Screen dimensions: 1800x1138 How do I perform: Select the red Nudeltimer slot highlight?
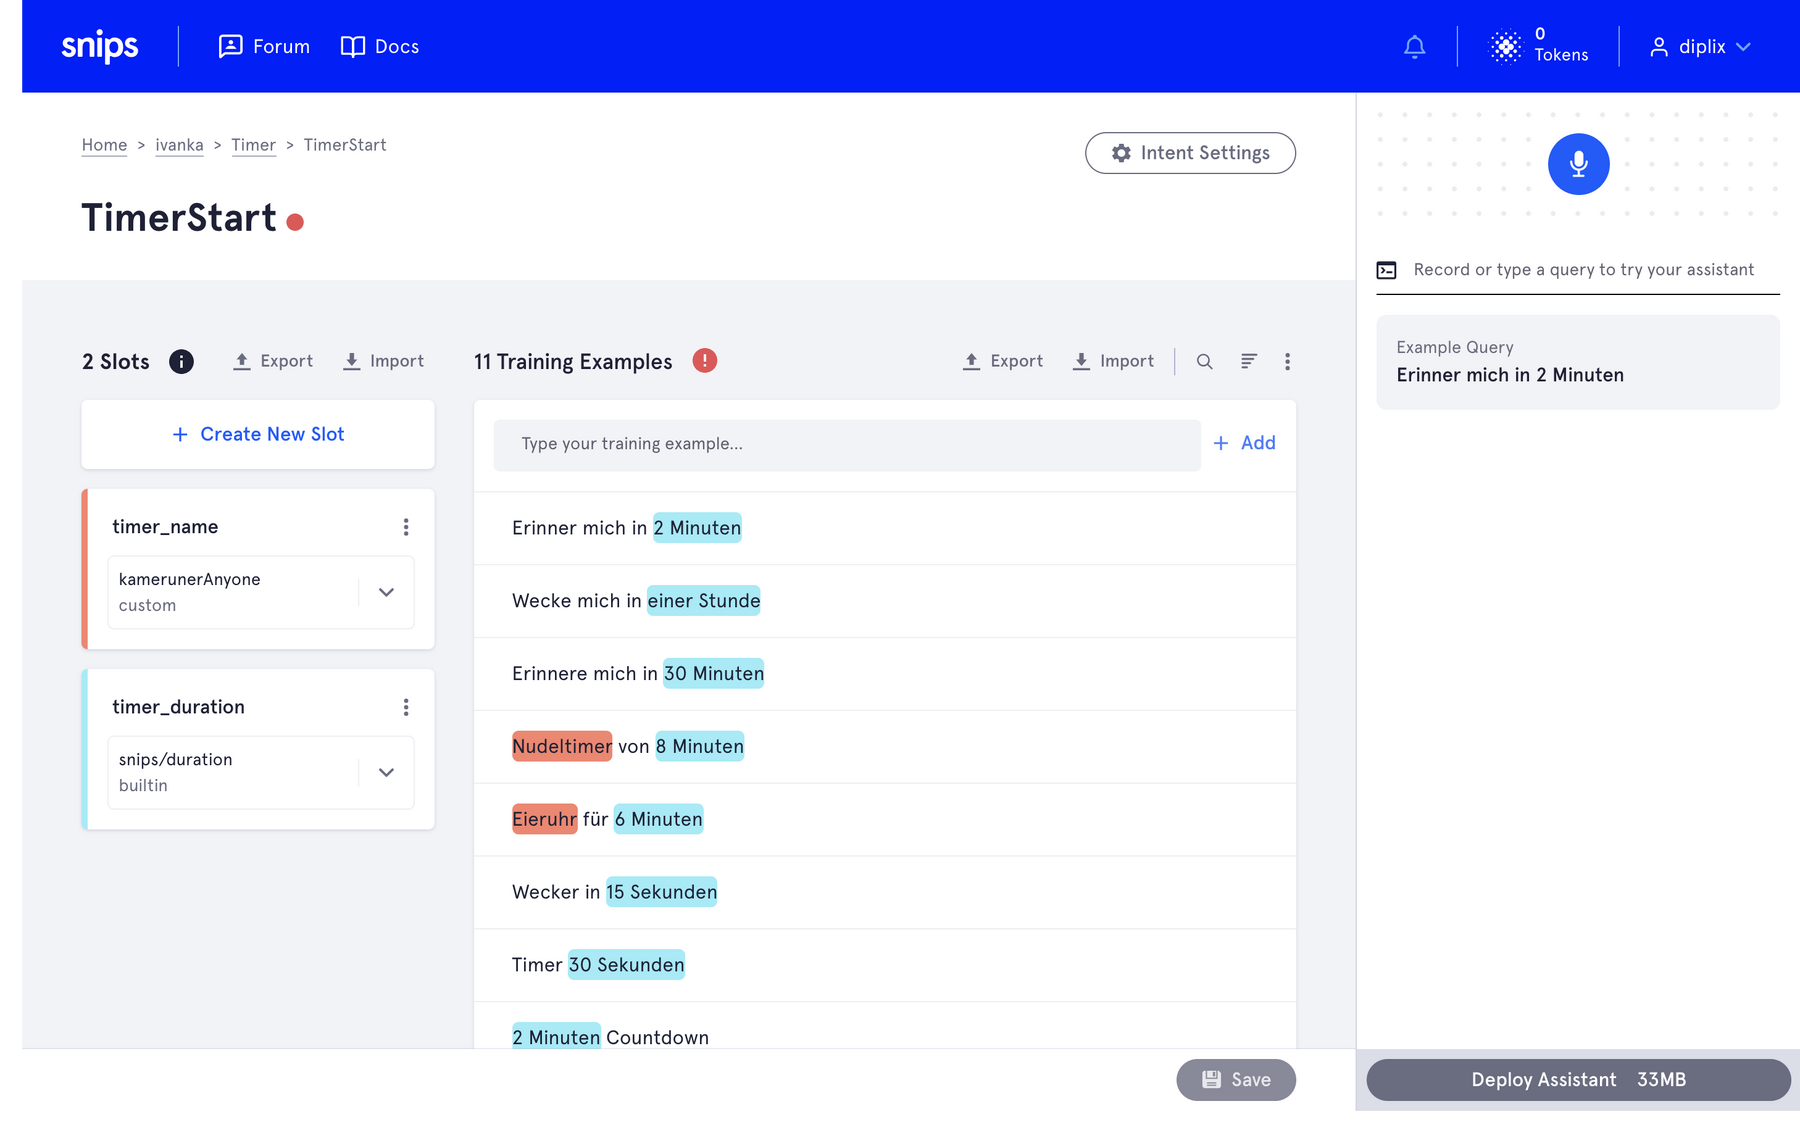coord(561,746)
